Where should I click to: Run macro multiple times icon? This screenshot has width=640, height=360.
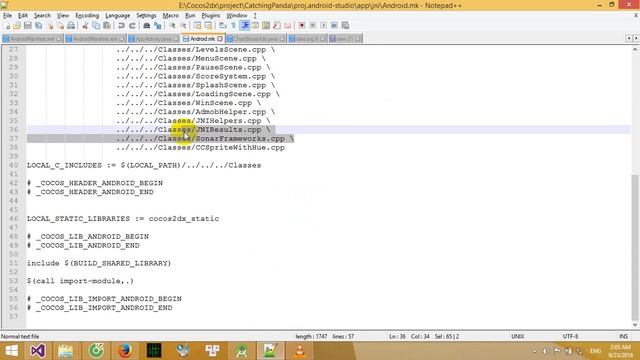pos(334,26)
